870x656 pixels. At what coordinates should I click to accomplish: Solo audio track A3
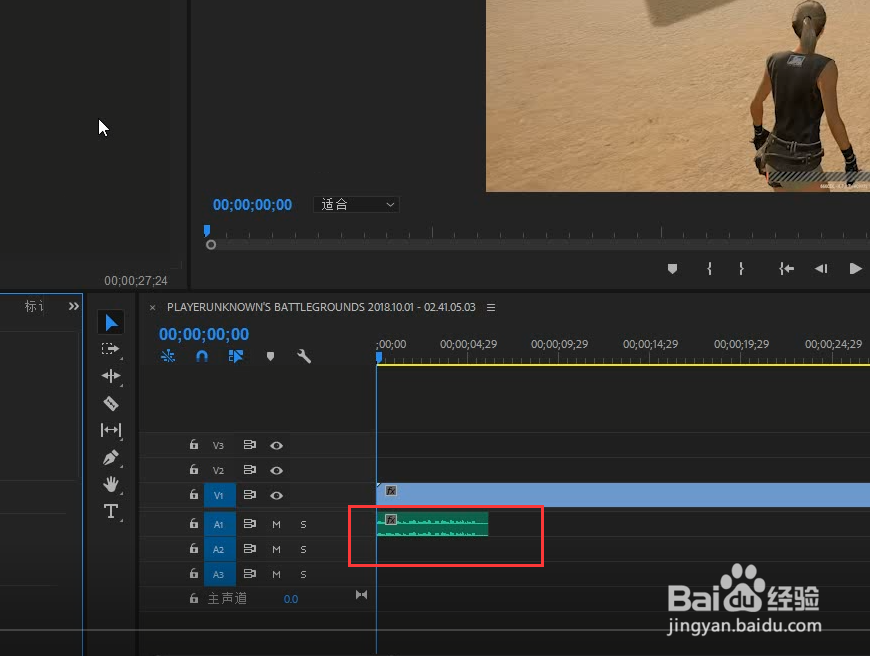click(x=303, y=574)
